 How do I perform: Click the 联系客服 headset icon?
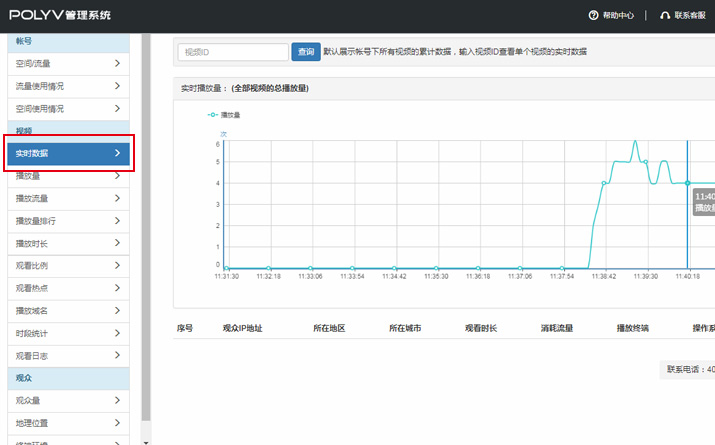[x=665, y=15]
